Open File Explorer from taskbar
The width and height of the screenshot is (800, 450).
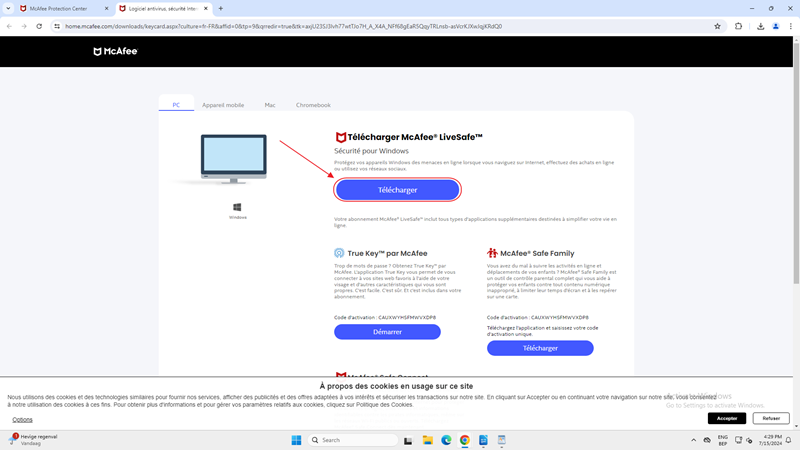tap(428, 440)
